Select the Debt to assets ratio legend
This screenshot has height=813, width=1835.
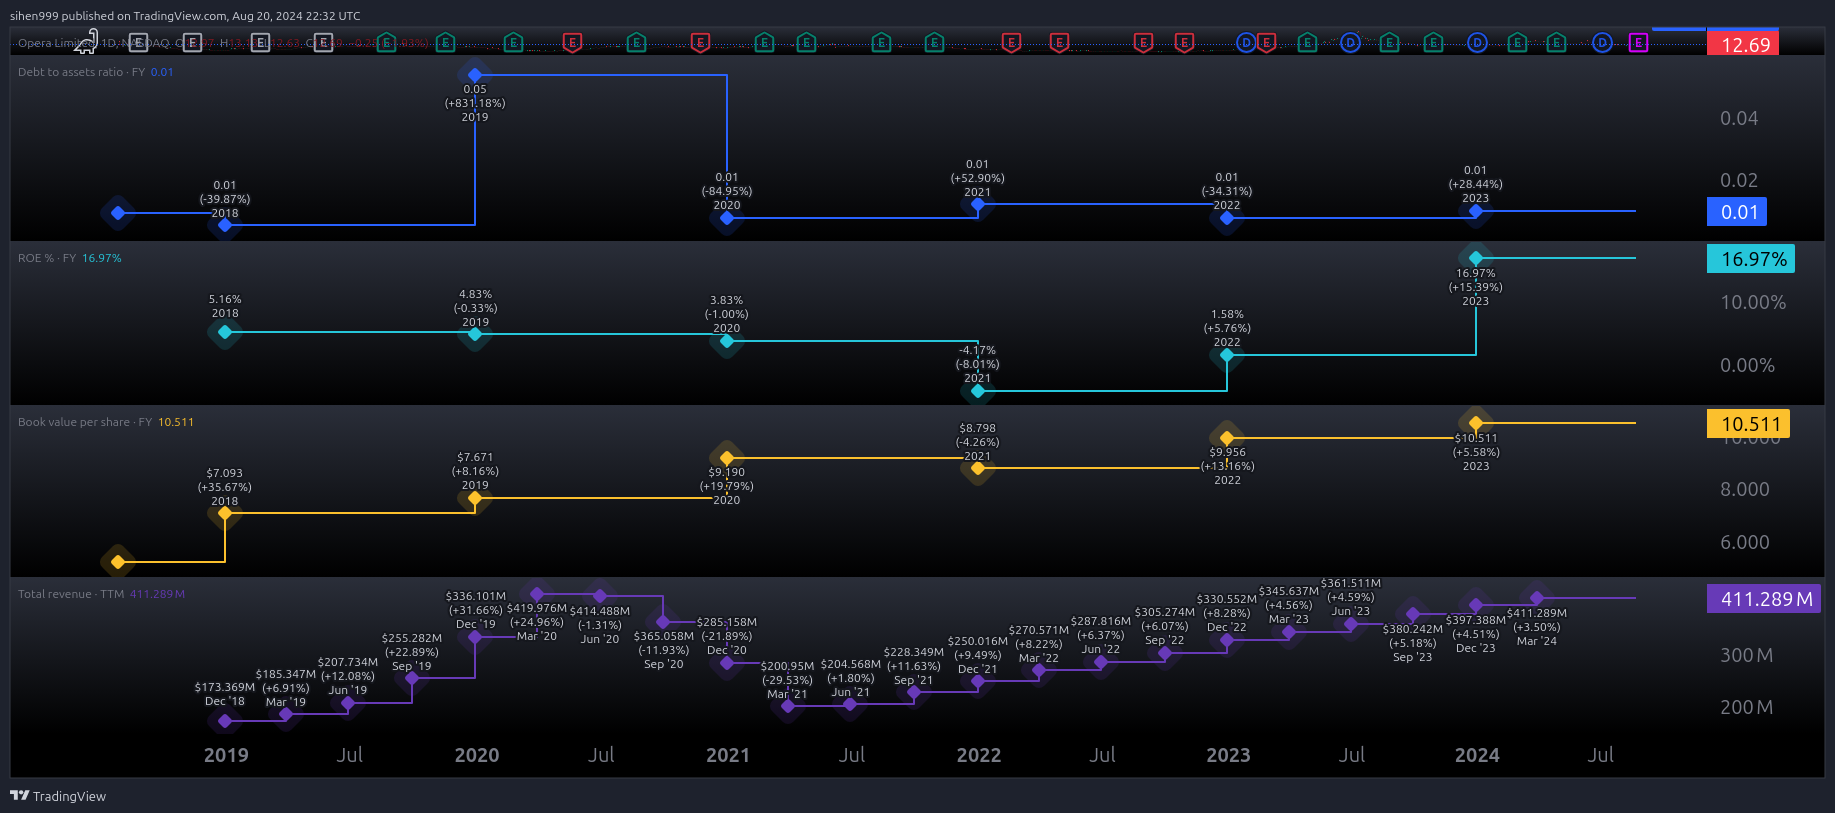pyautogui.click(x=96, y=72)
